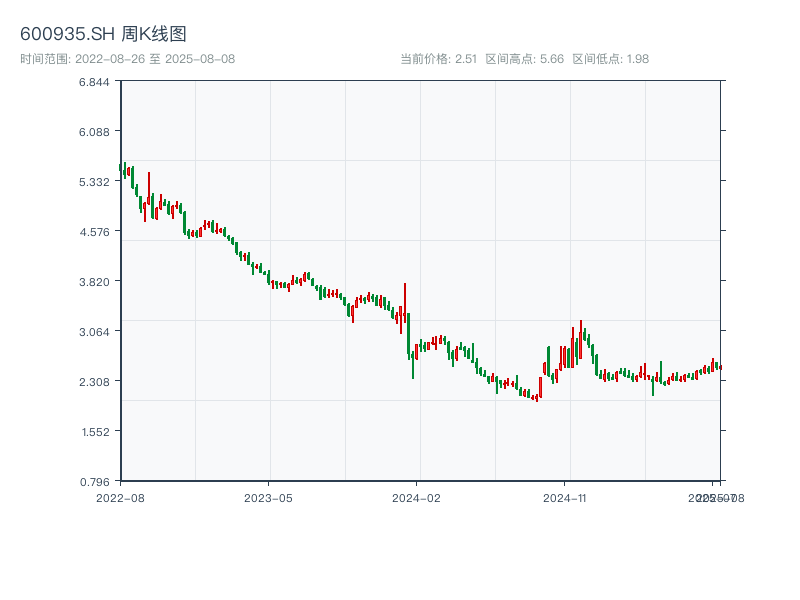This screenshot has height=600, width=800.
Task: Click the 当前价格 2.51 label
Action: 438,59
